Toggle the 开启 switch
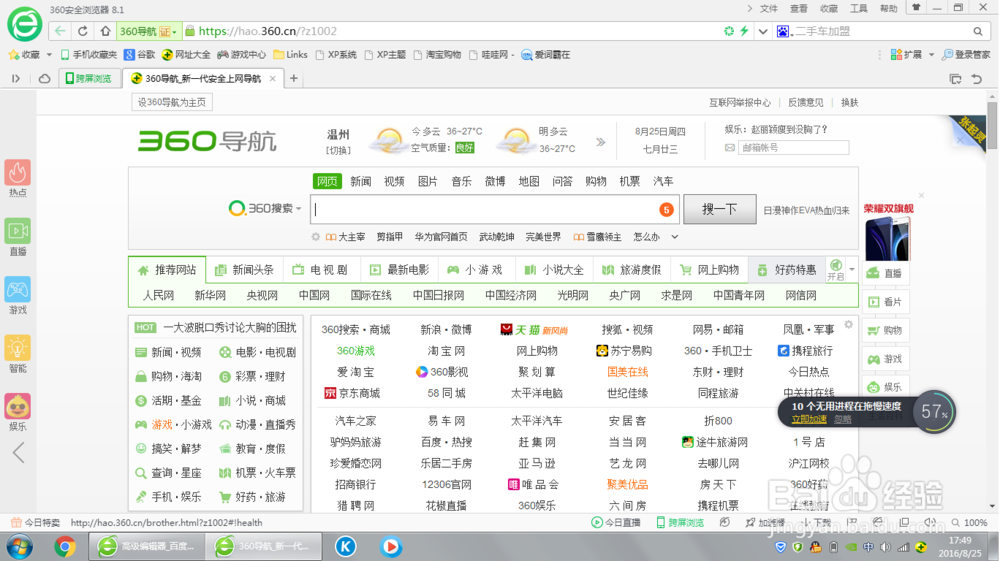Screen dimensions: 1000x561 pos(835,269)
